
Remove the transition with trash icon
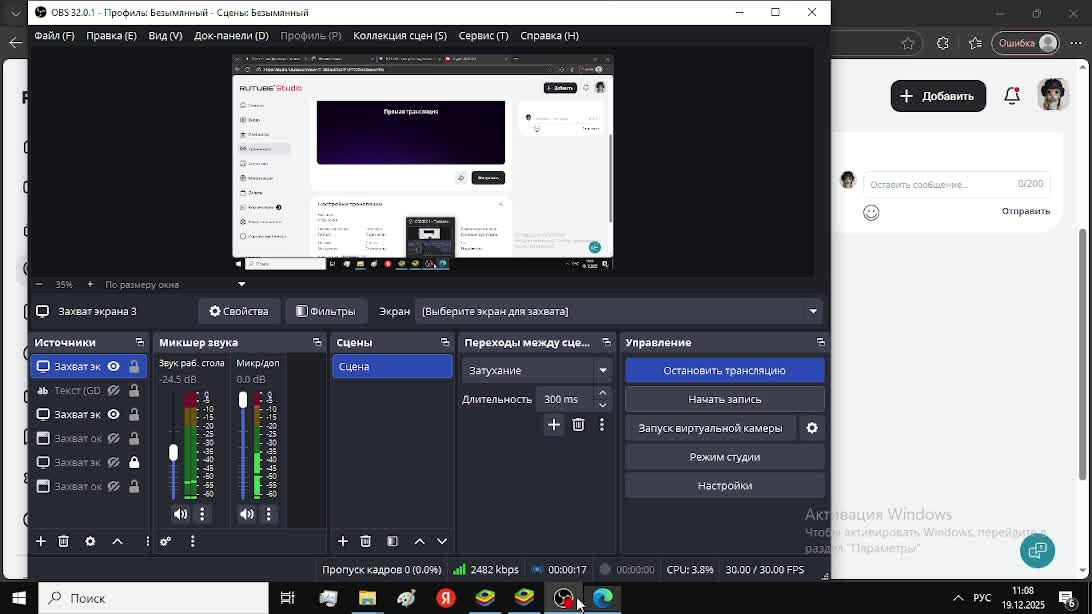click(578, 425)
